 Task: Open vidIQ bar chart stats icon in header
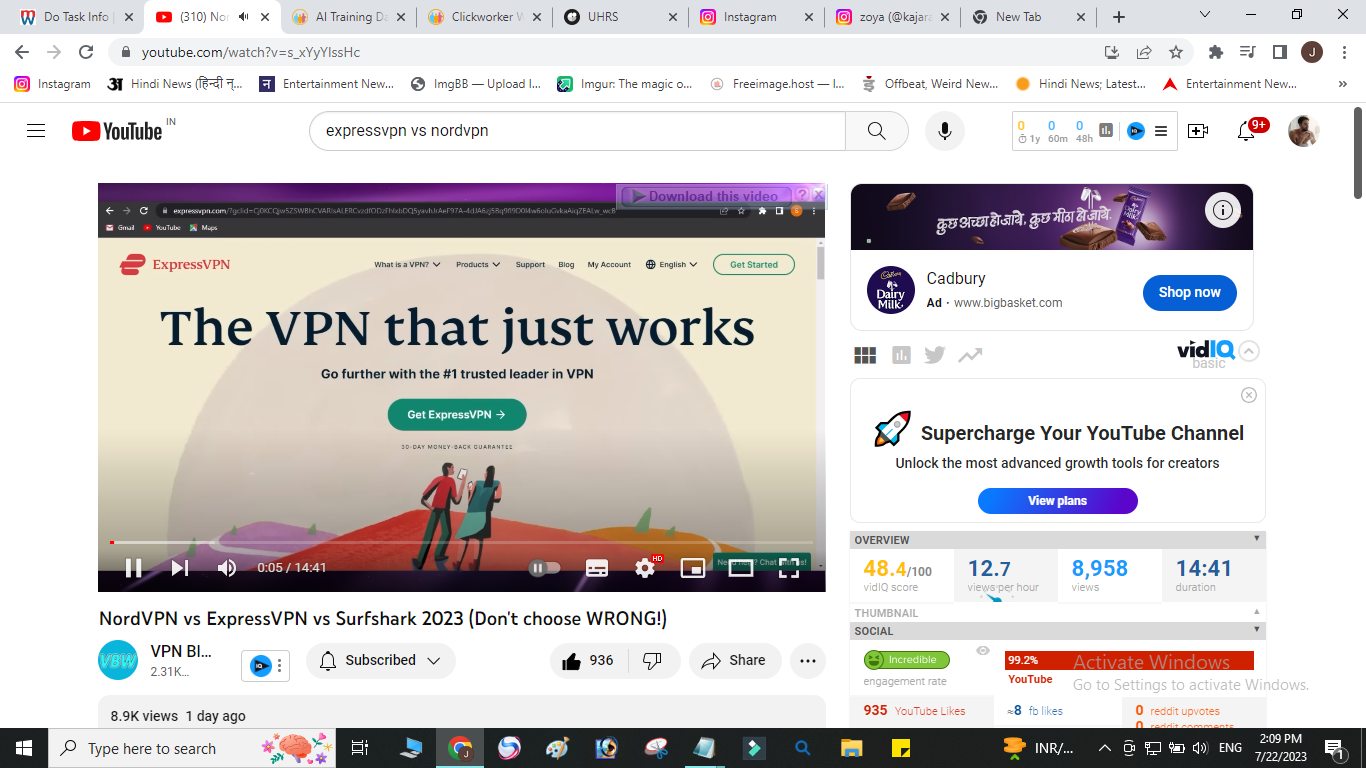click(1107, 130)
